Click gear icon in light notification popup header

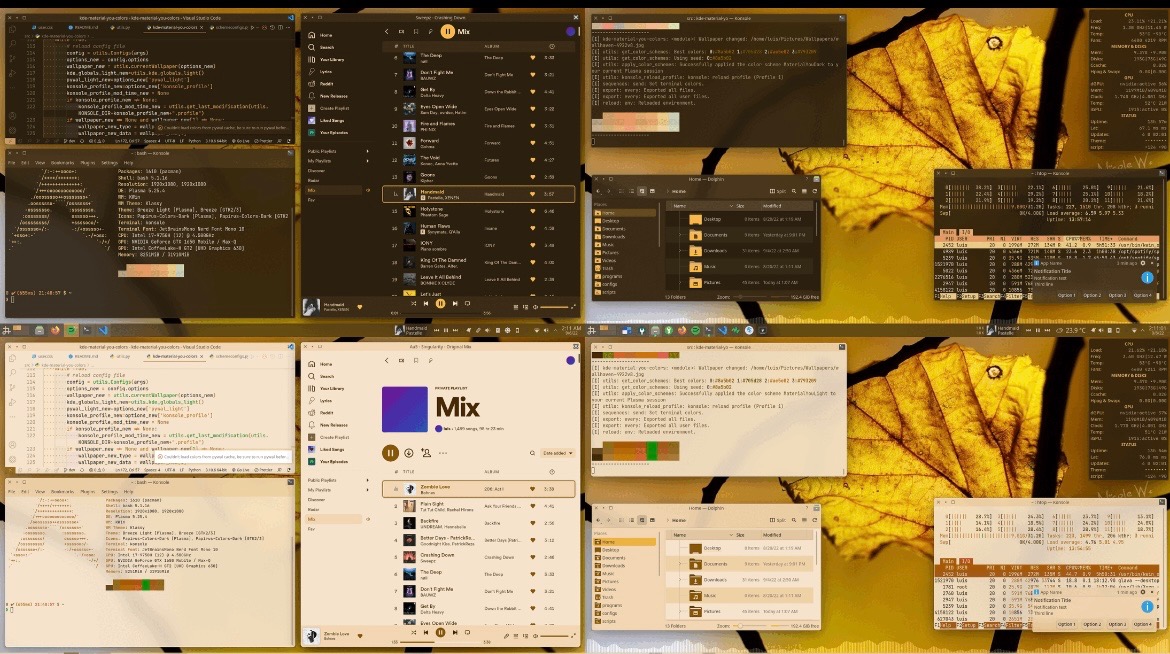tap(1143, 592)
